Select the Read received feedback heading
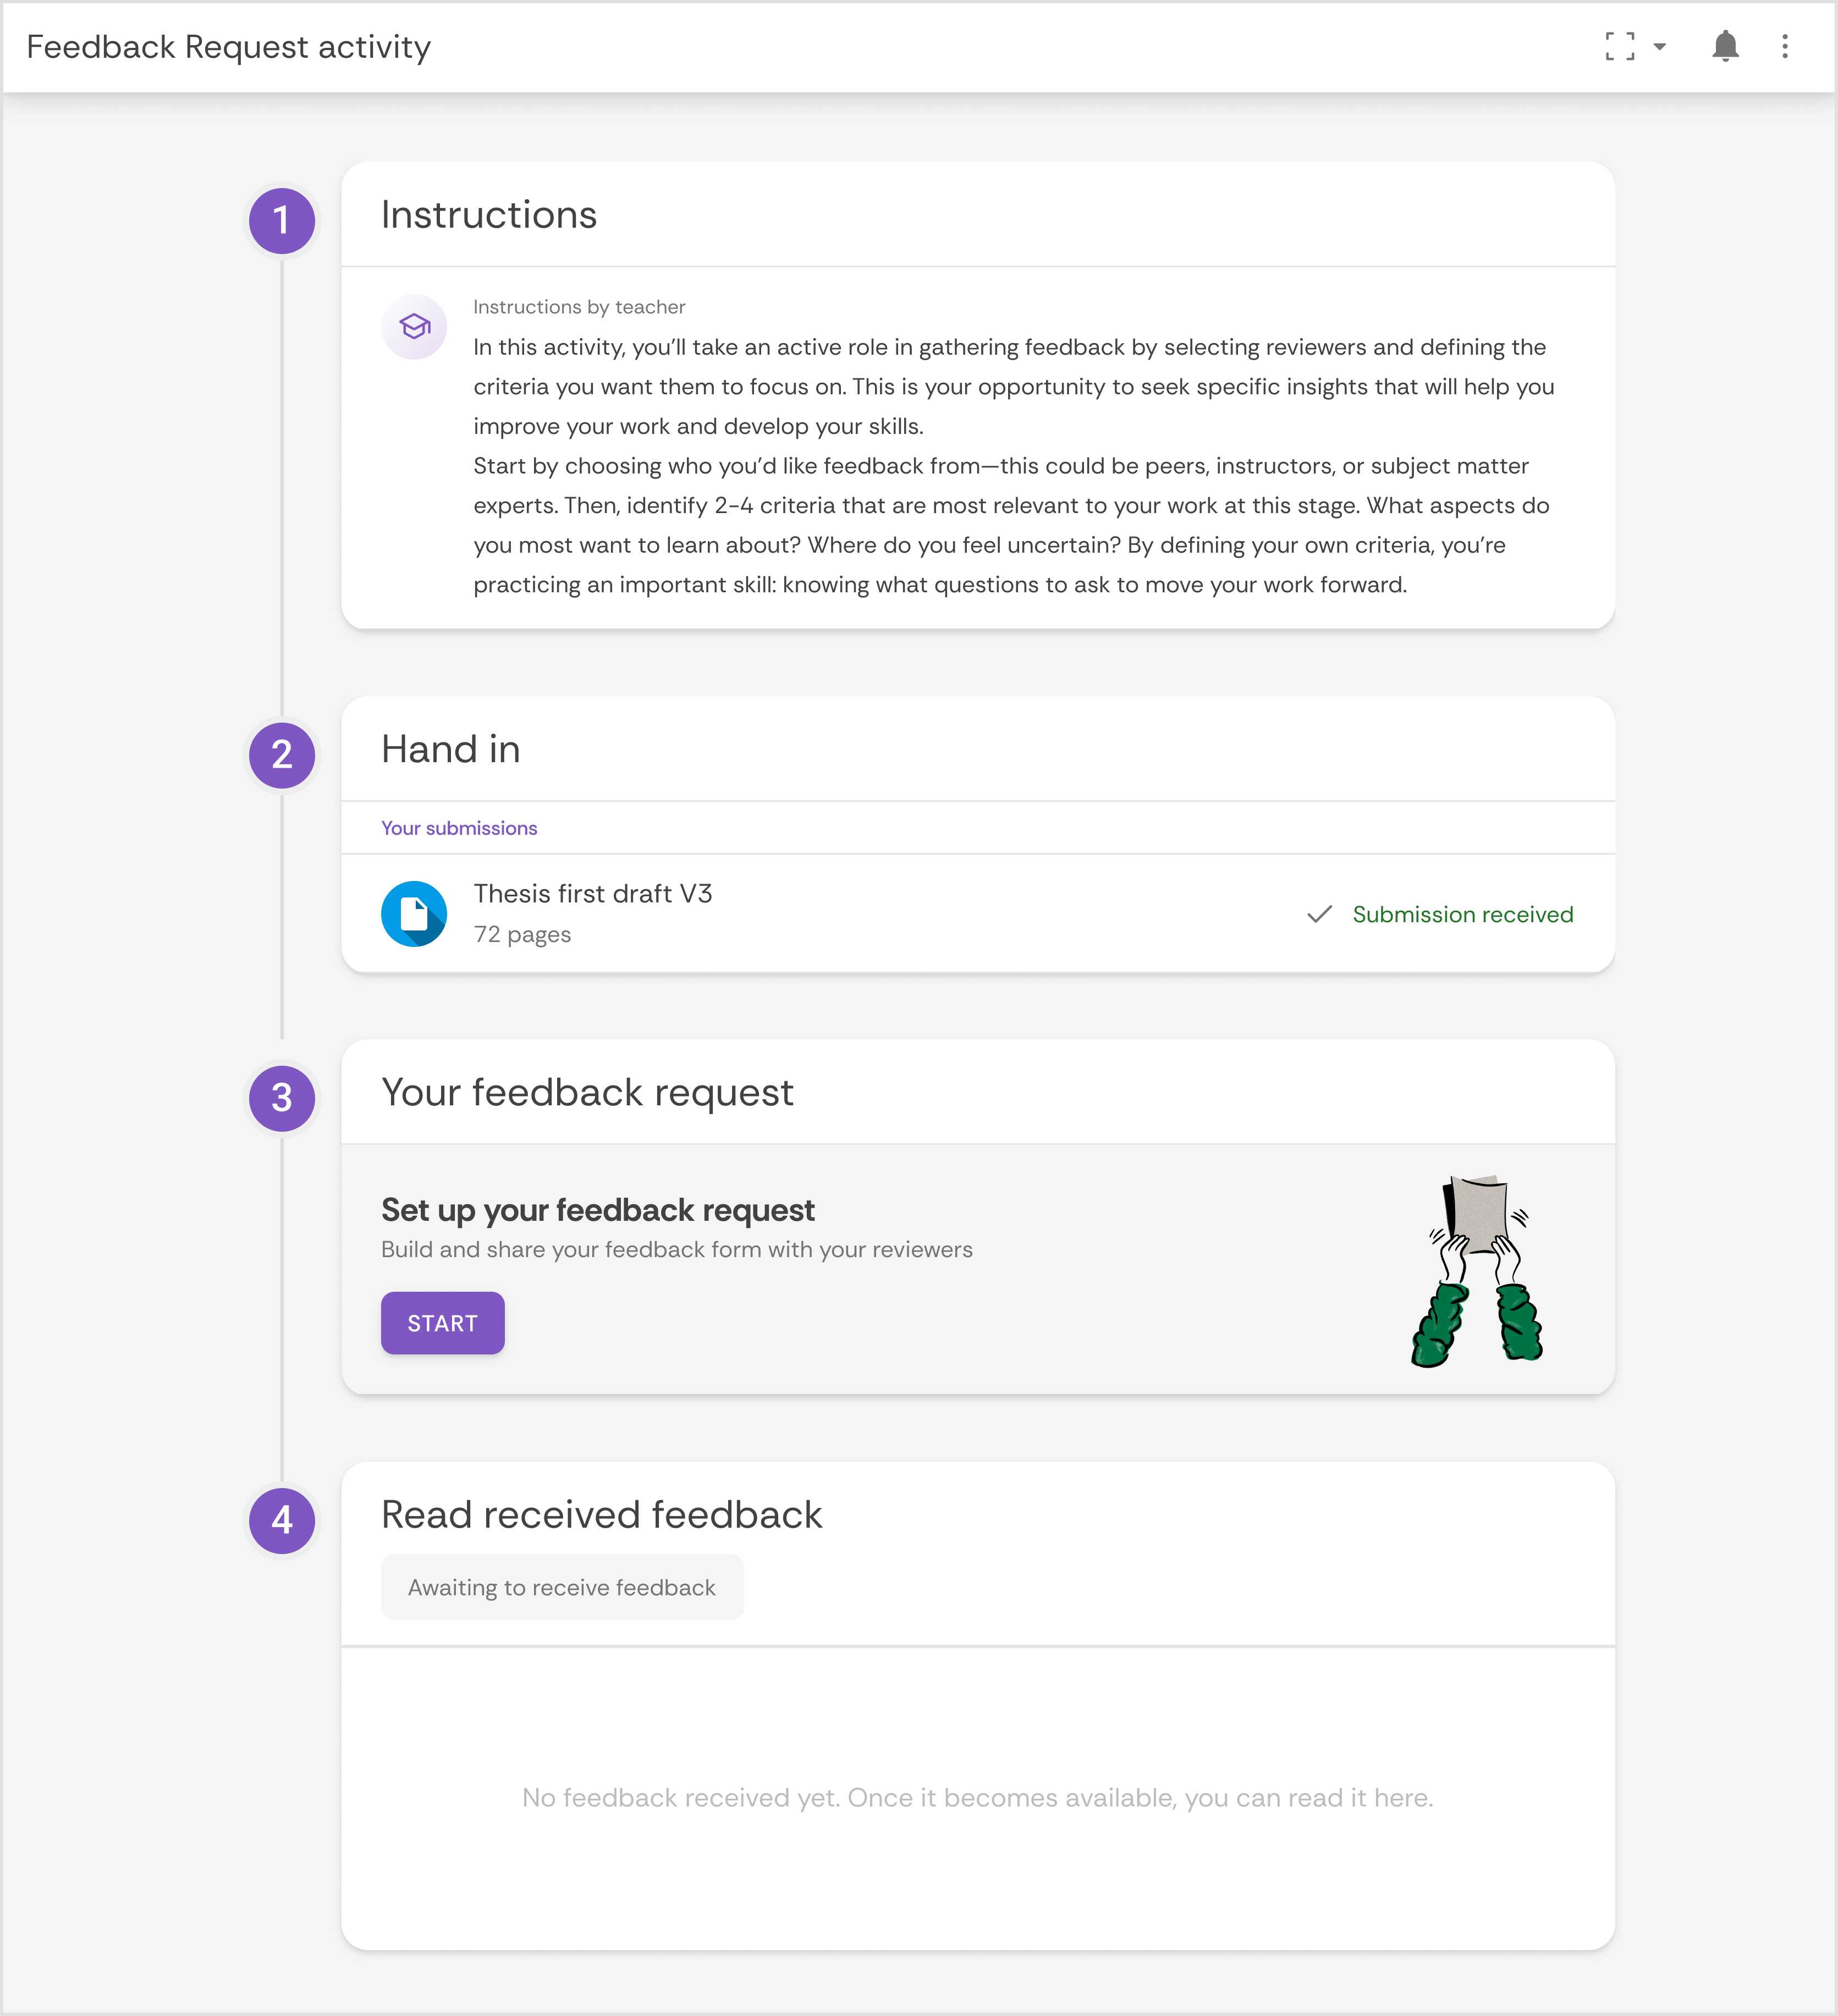 pyautogui.click(x=601, y=1514)
